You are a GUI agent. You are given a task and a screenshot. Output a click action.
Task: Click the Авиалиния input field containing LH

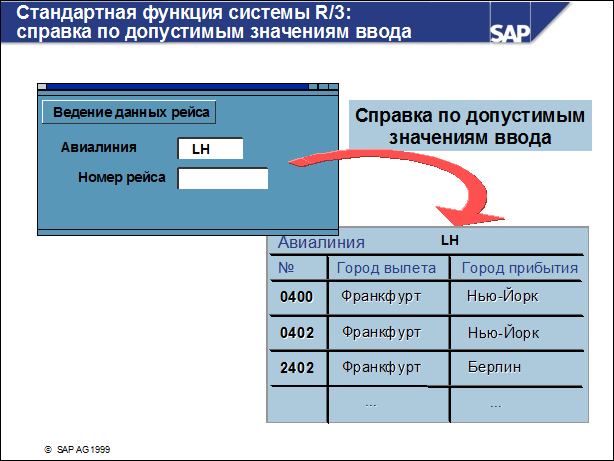(210, 148)
